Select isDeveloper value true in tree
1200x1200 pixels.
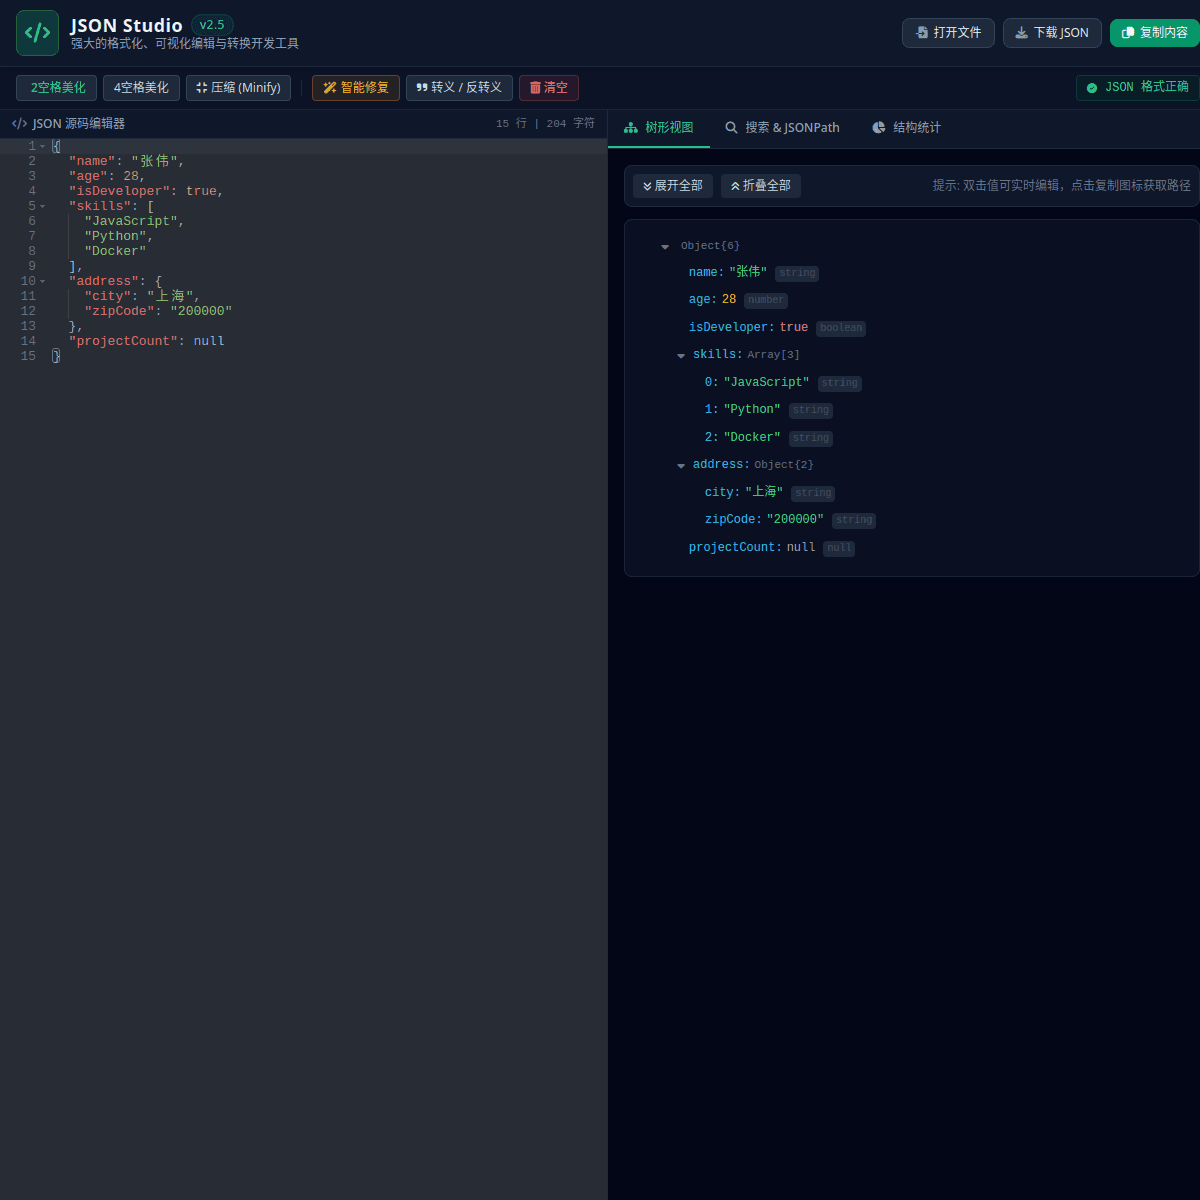(794, 327)
